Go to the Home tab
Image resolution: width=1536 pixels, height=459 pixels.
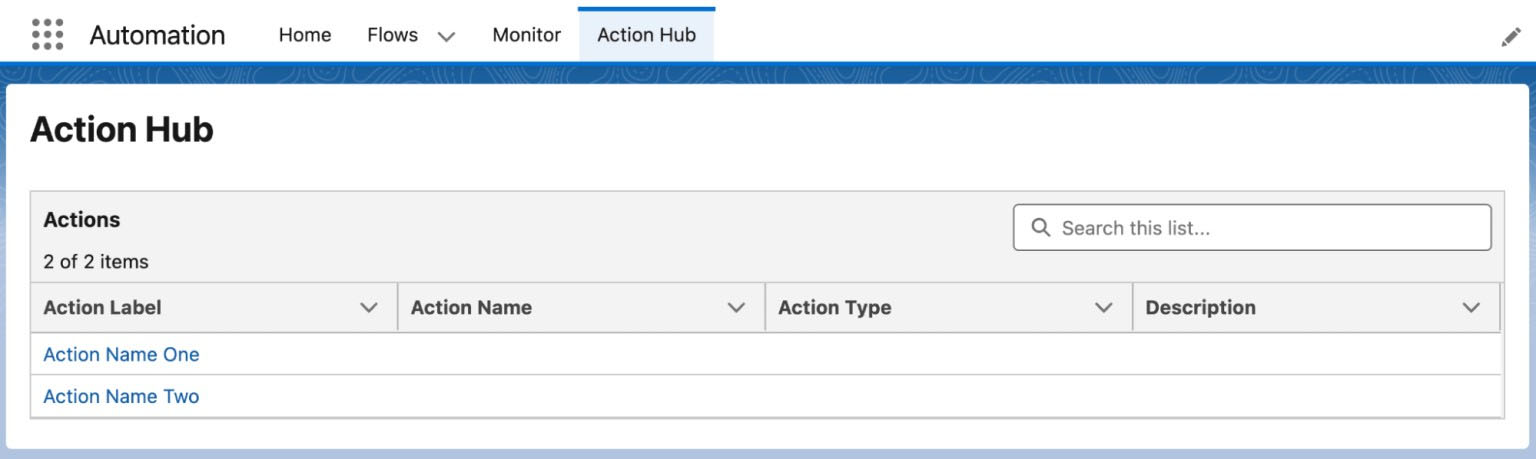coord(304,35)
